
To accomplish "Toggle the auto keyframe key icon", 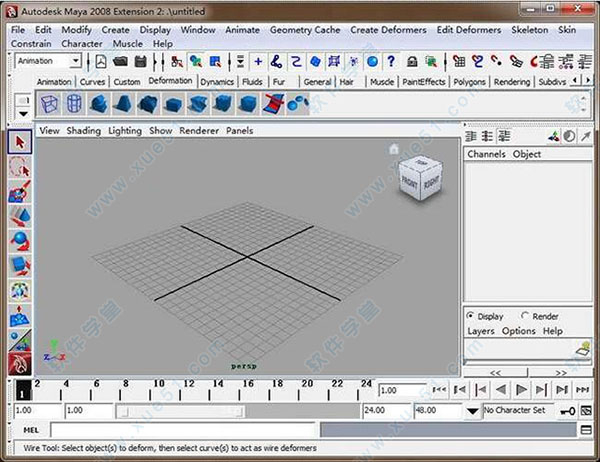I will point(568,411).
